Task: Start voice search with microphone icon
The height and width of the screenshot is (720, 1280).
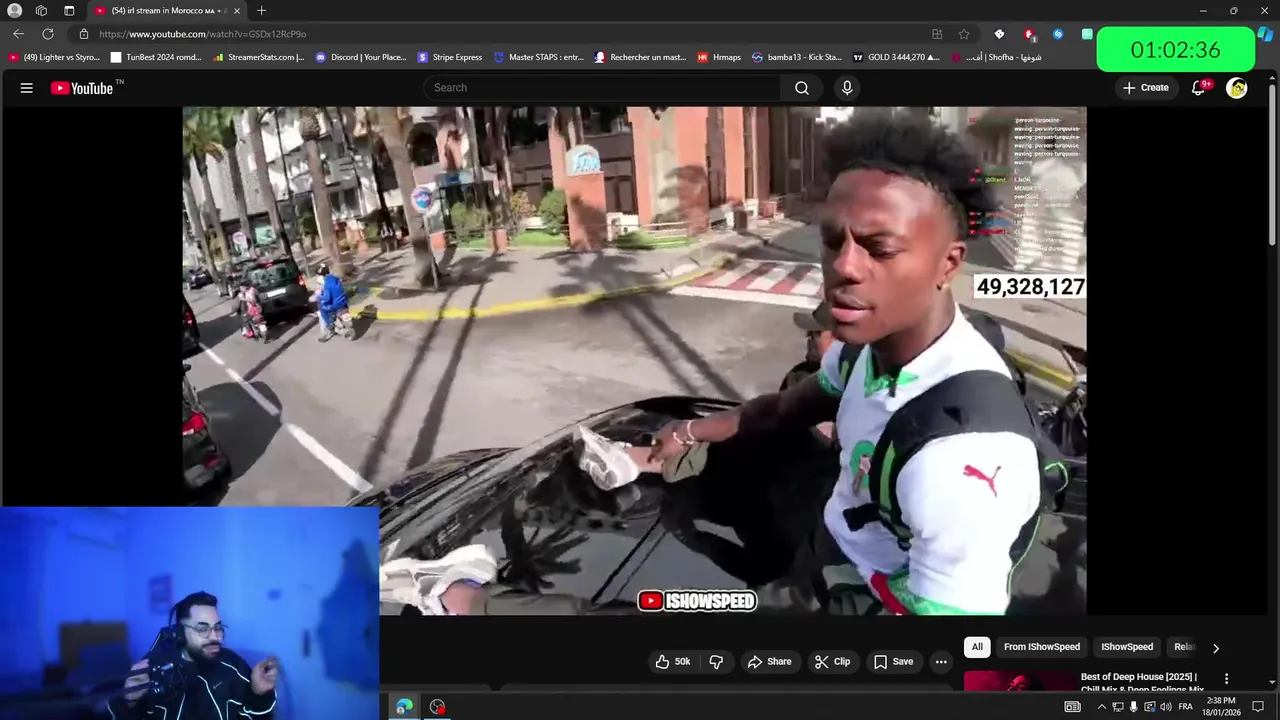Action: click(847, 88)
